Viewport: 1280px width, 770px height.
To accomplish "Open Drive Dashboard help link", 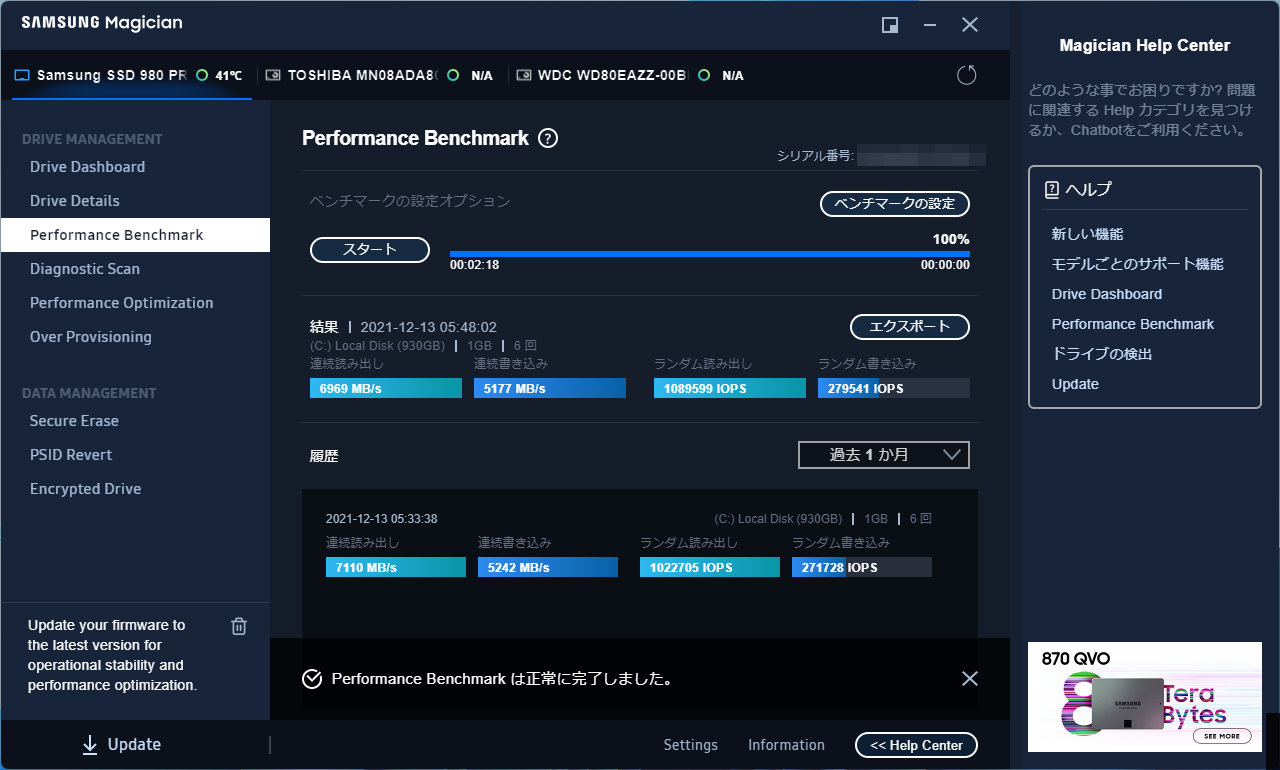I will coord(1107,294).
